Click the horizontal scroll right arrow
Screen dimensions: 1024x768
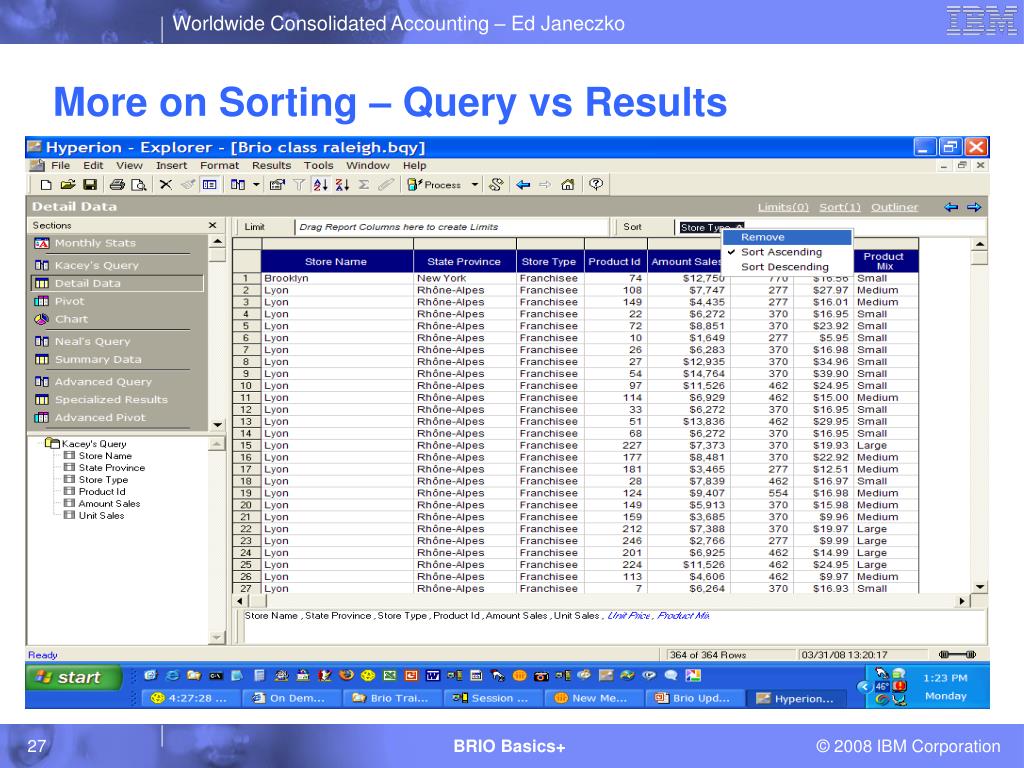[962, 601]
